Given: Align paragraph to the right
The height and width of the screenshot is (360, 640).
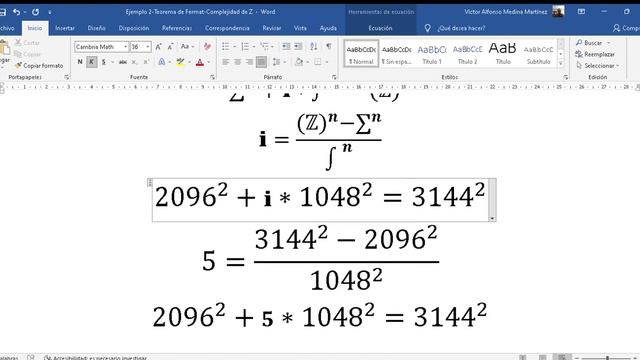Looking at the screenshot, I should click(249, 62).
